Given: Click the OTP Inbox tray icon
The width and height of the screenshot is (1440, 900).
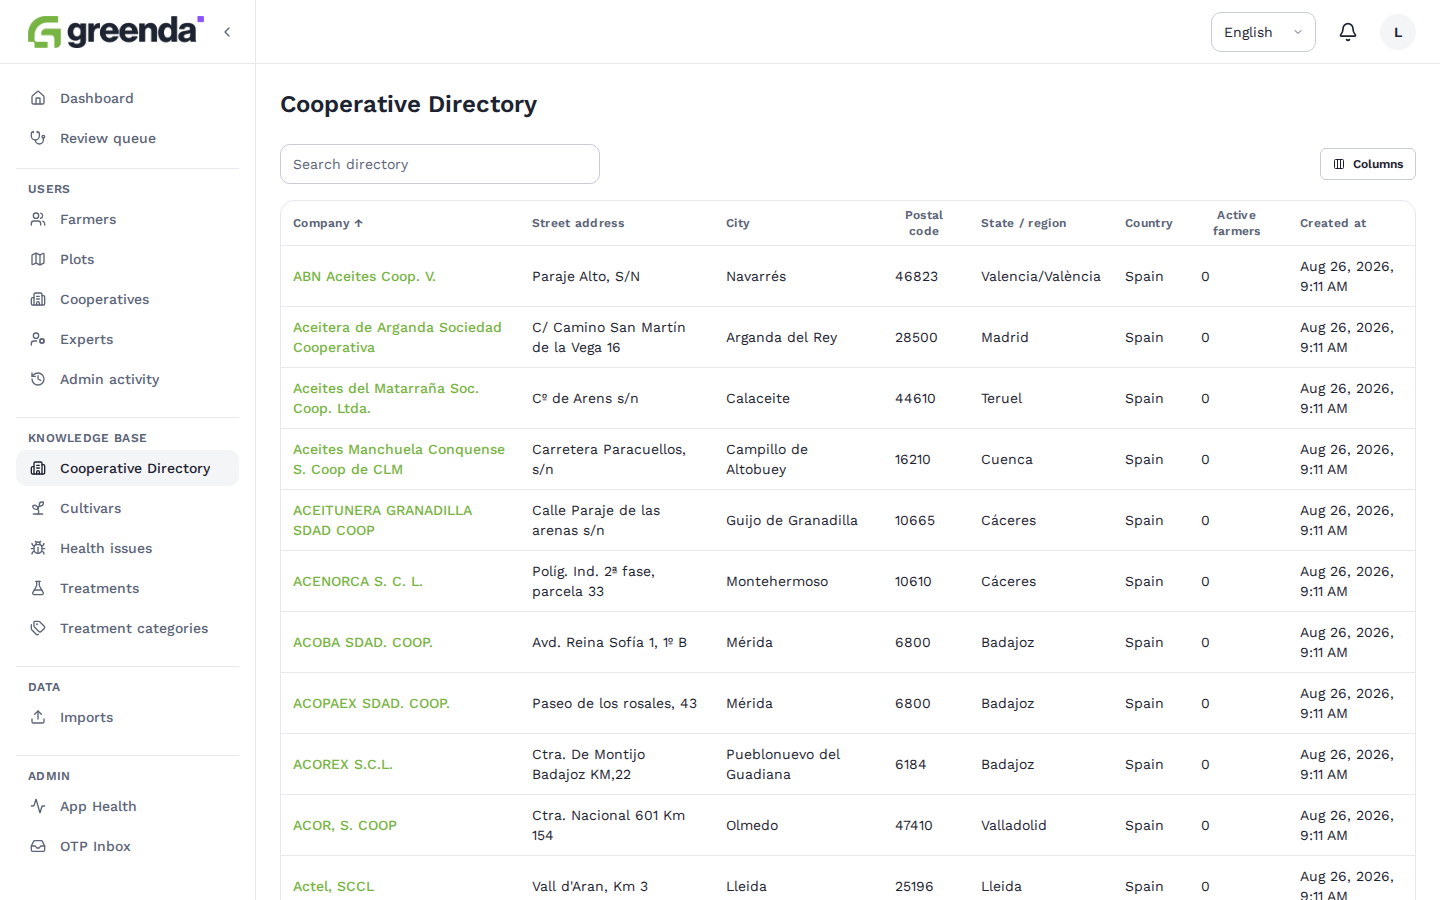Looking at the screenshot, I should pos(38,846).
